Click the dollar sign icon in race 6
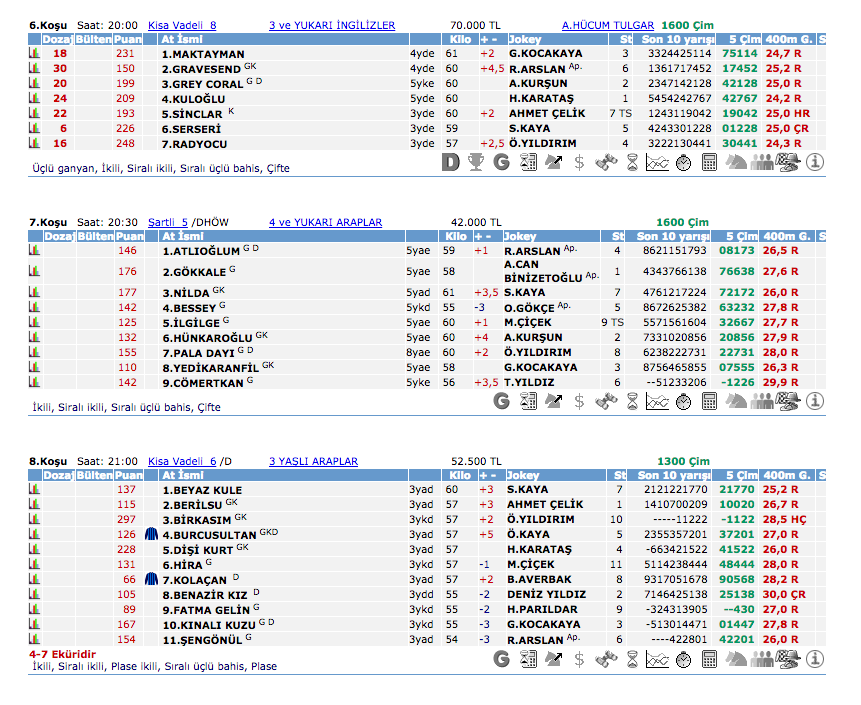This screenshot has height=705, width=861. click(x=579, y=162)
